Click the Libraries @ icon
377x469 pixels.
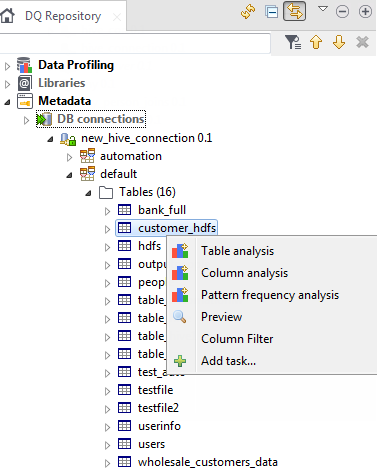point(25,83)
